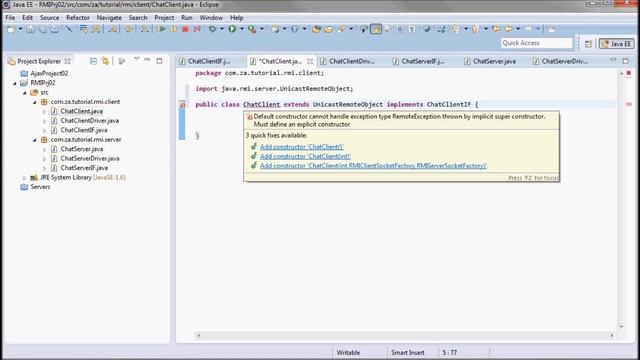Viewport: 640px width, 360px height.
Task: Open the Debug configurations dropdown arrow
Action: click(222, 29)
